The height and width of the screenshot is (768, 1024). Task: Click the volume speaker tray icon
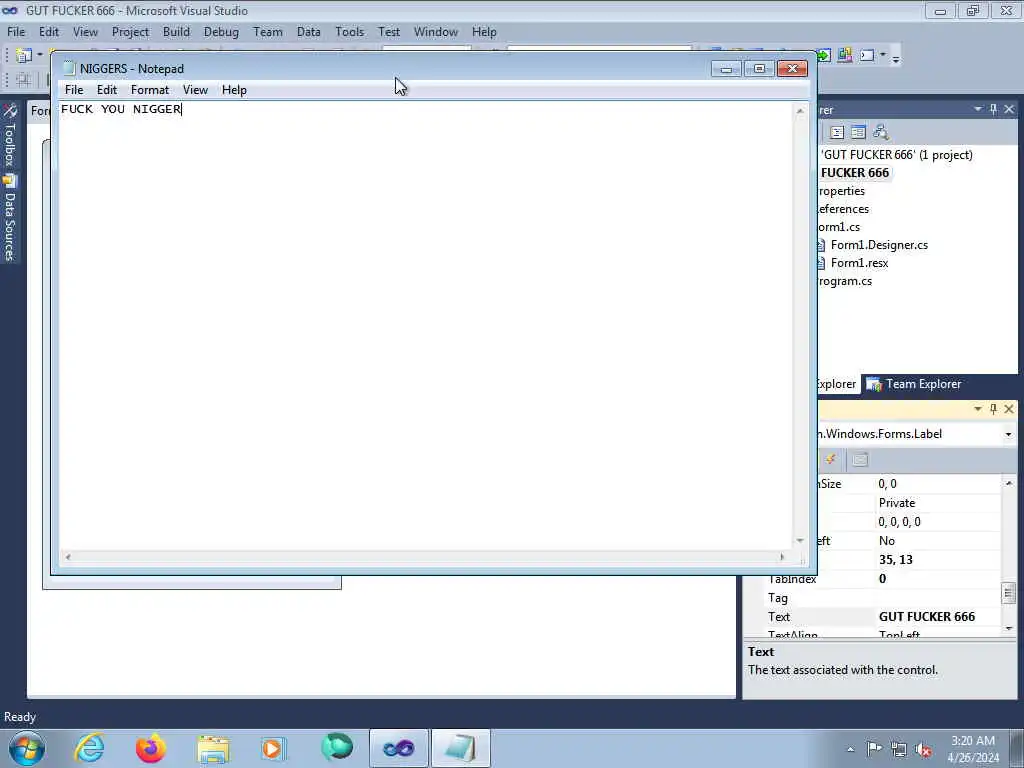[923, 750]
